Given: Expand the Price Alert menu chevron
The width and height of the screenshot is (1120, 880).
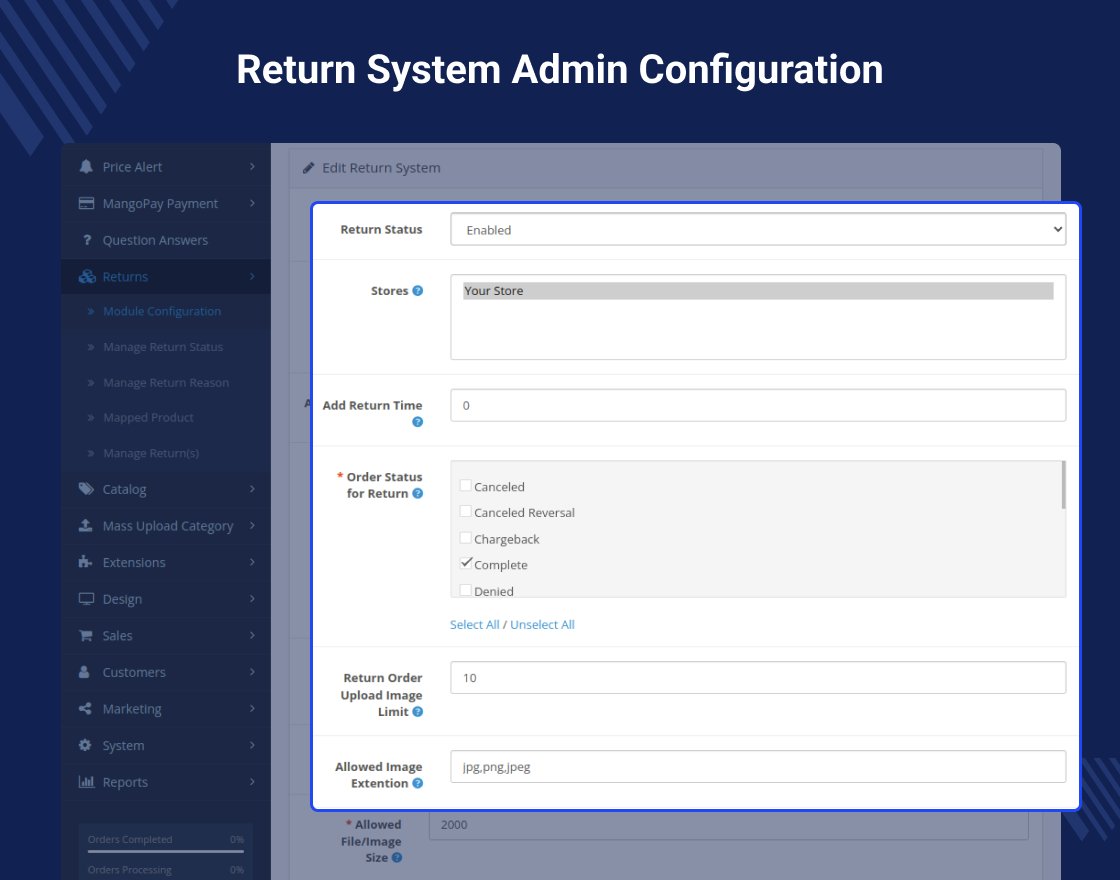Looking at the screenshot, I should pyautogui.click(x=252, y=166).
